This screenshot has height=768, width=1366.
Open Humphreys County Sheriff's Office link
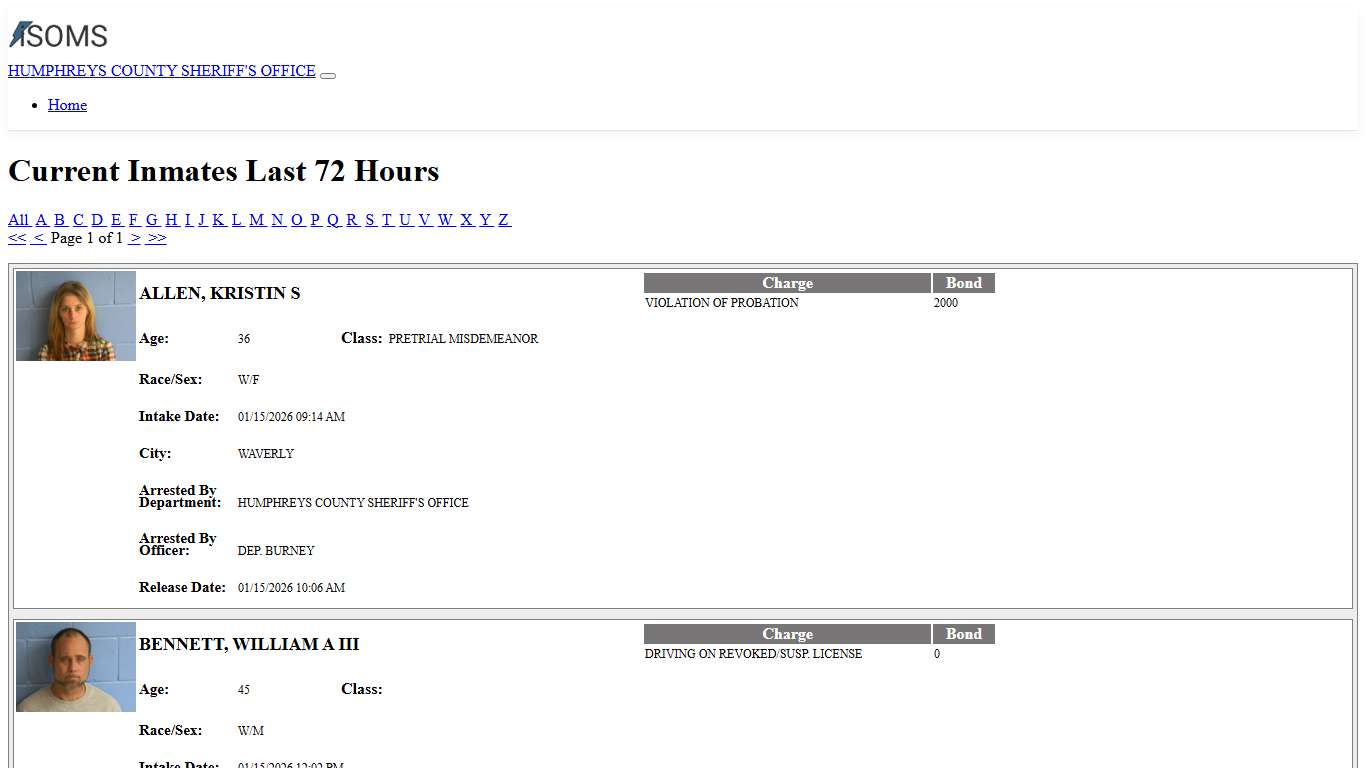[x=162, y=71]
